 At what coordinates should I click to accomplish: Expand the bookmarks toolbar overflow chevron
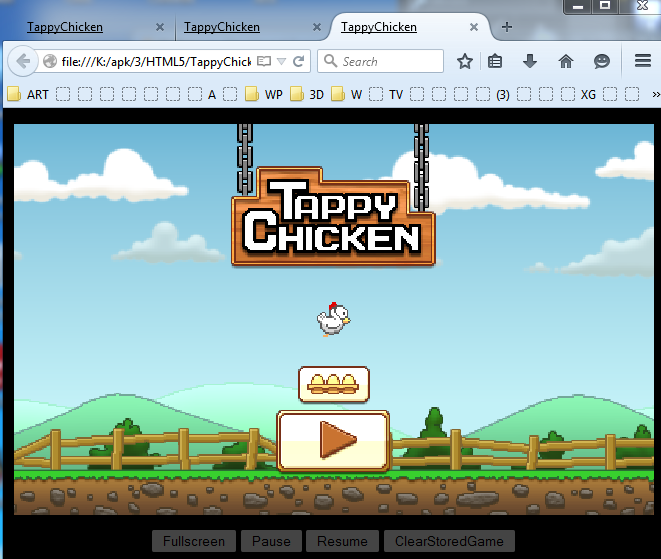656,94
